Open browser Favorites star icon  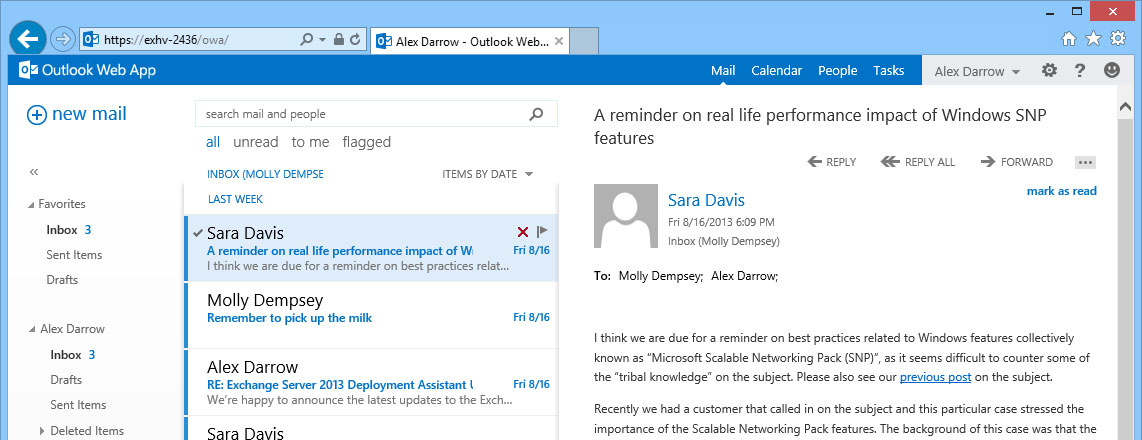(1093, 39)
